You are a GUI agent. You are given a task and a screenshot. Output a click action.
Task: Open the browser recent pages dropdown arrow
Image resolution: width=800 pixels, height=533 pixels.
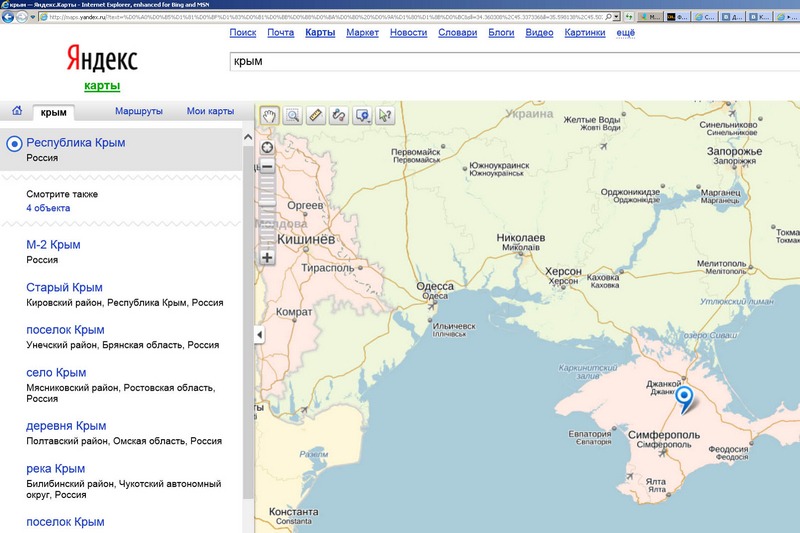[x=33, y=17]
